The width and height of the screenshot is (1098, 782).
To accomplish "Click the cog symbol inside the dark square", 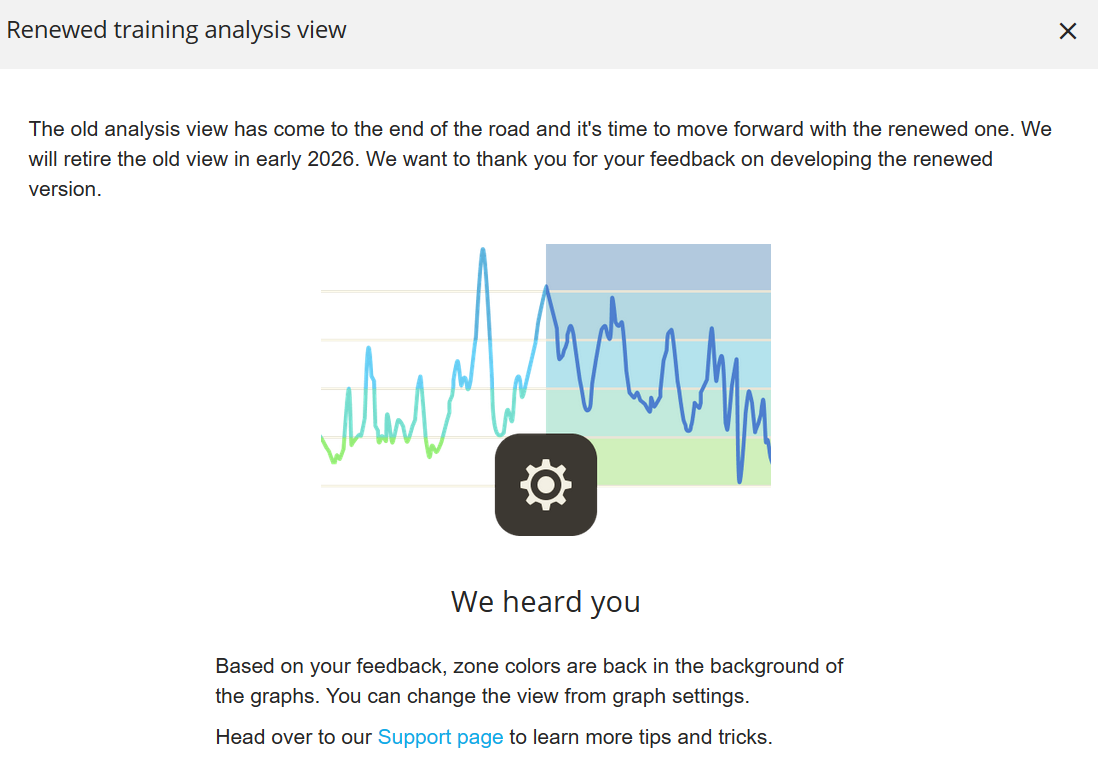I will click(x=546, y=484).
